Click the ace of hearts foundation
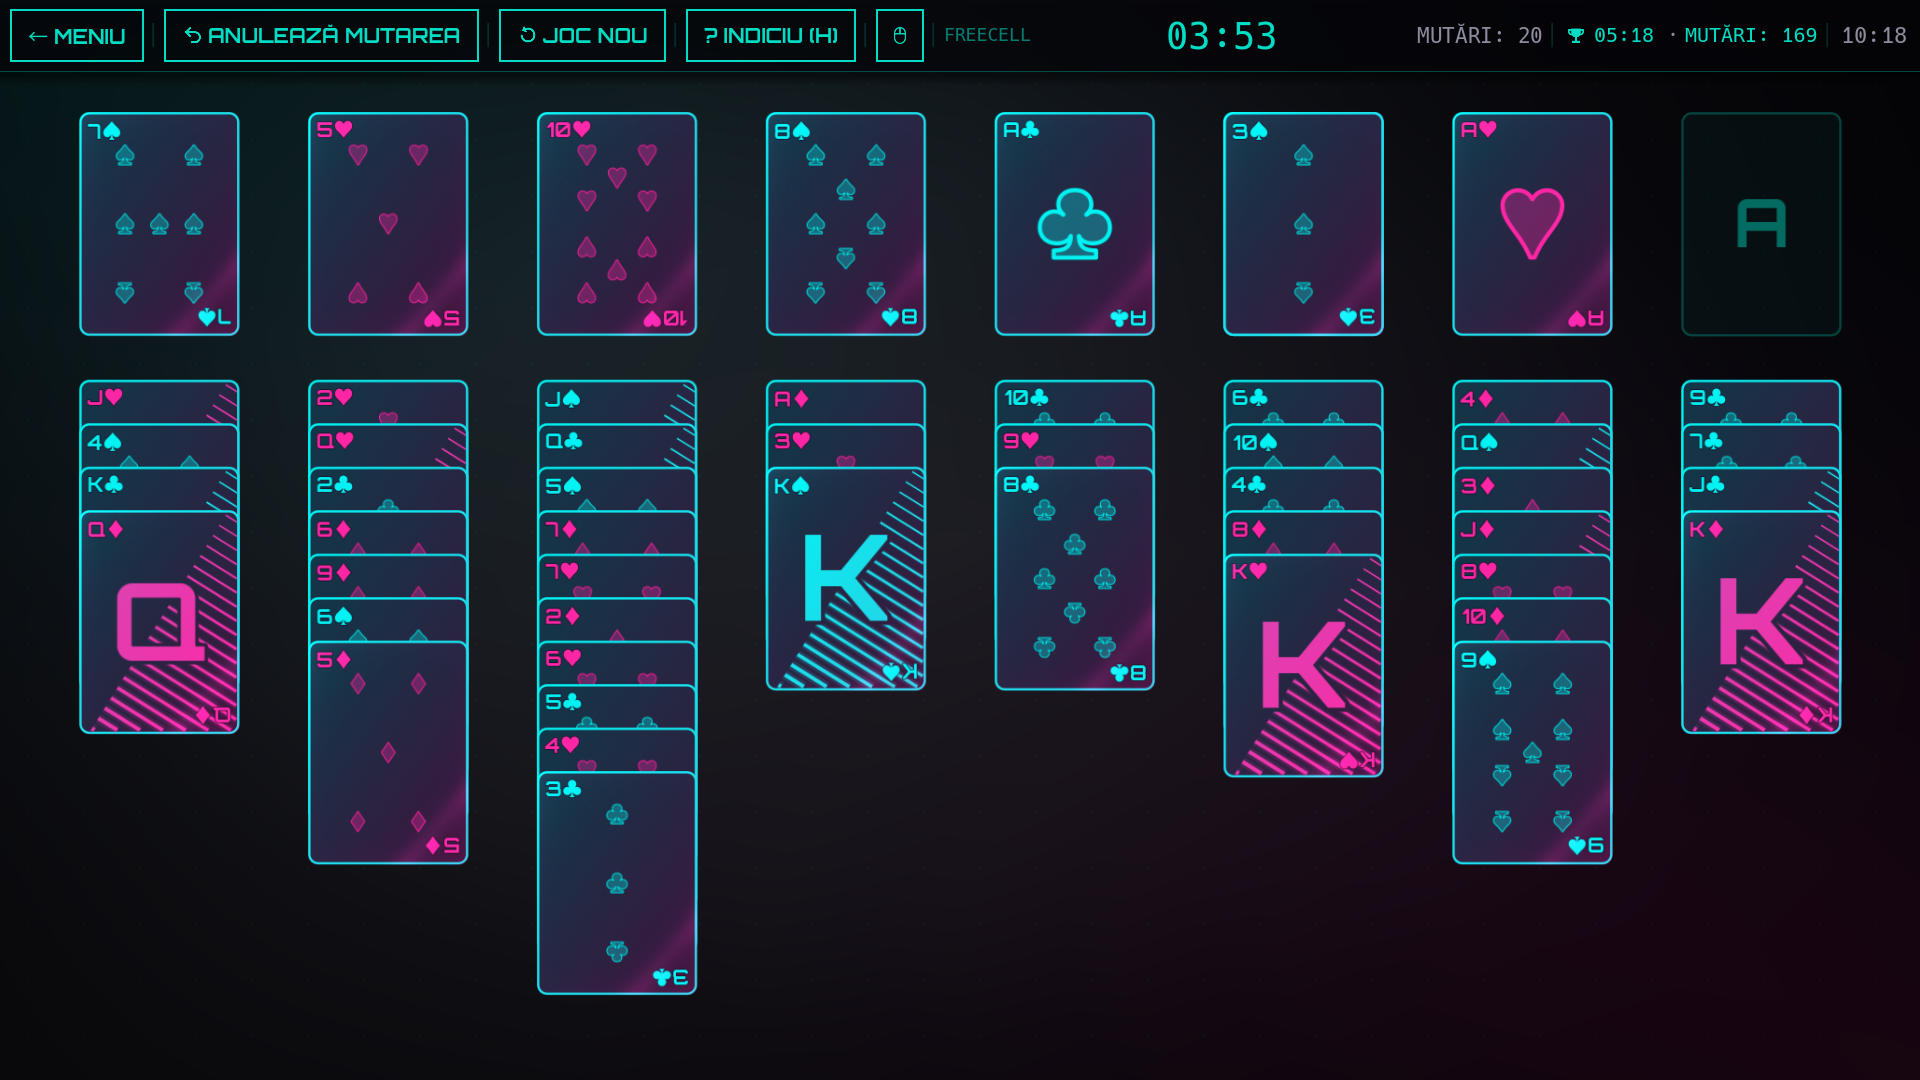 point(1532,224)
